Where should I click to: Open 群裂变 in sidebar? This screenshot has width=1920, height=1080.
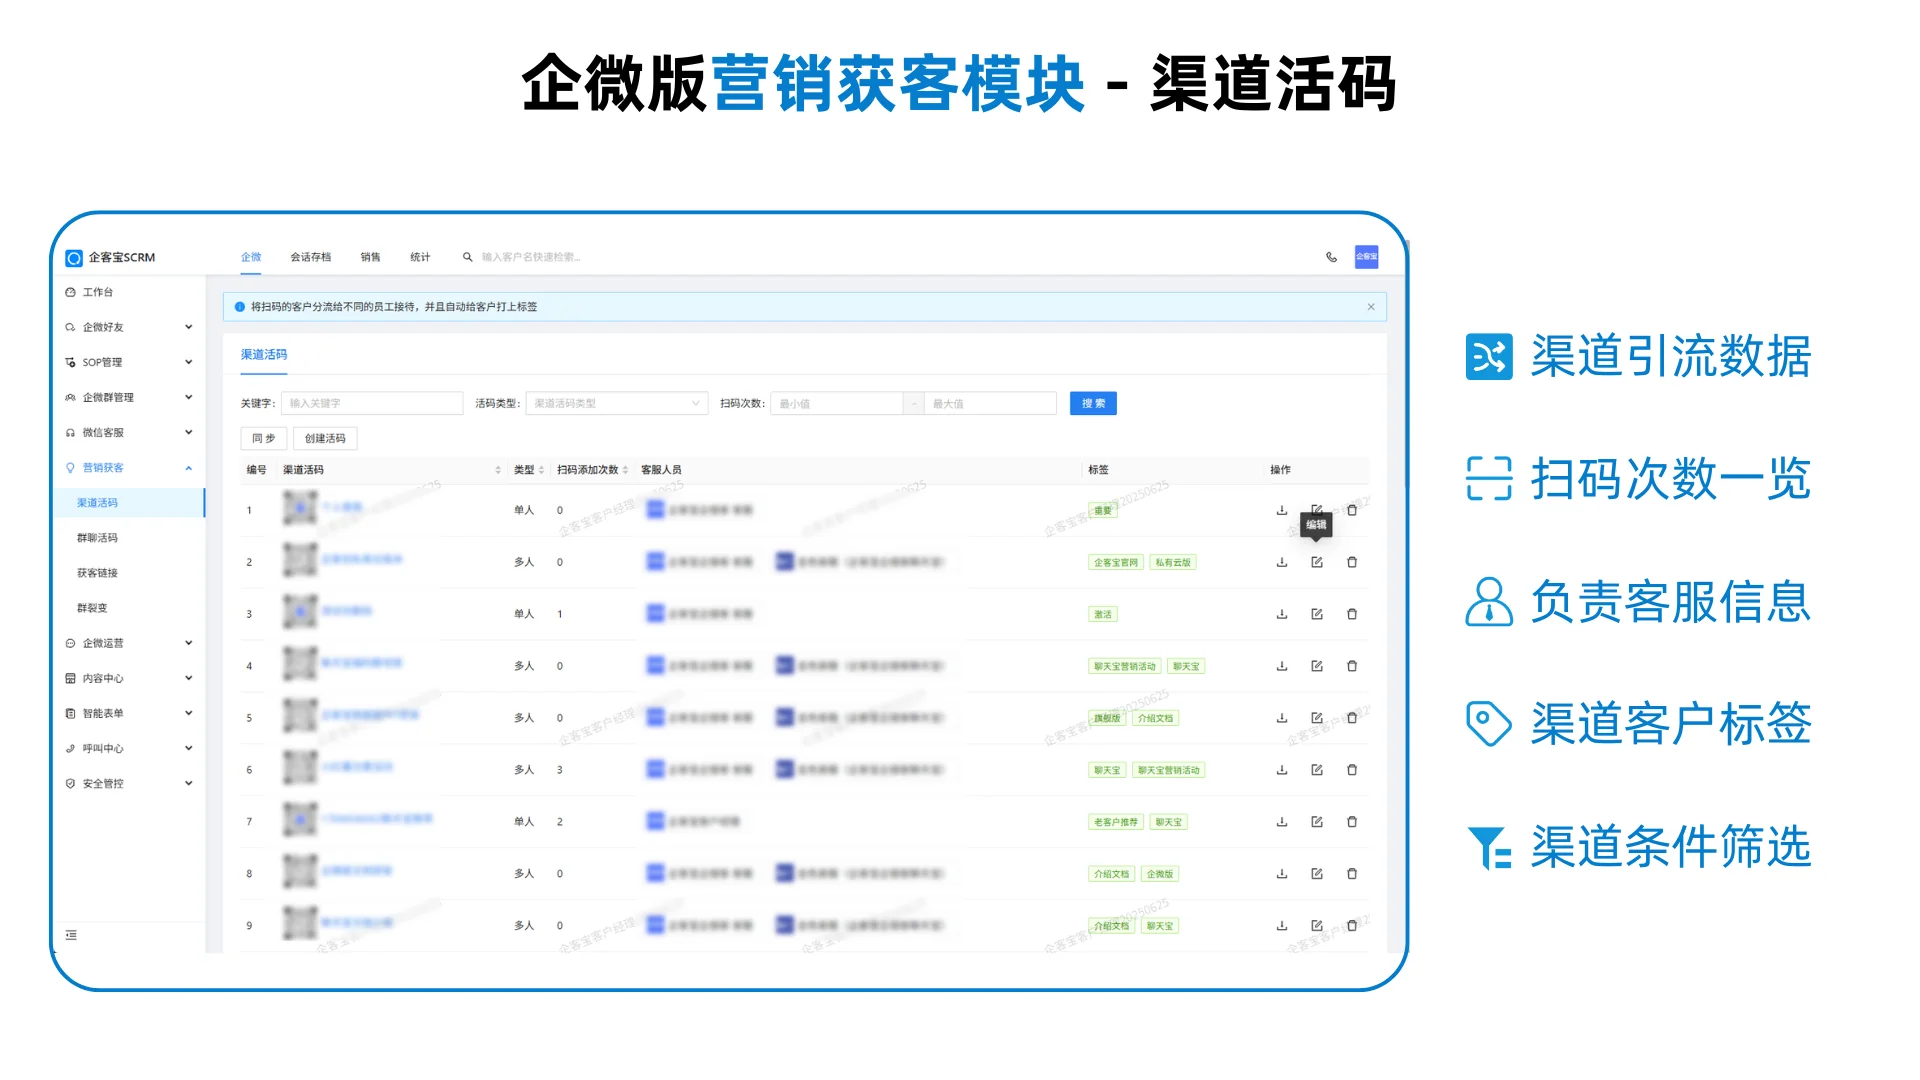(129, 608)
